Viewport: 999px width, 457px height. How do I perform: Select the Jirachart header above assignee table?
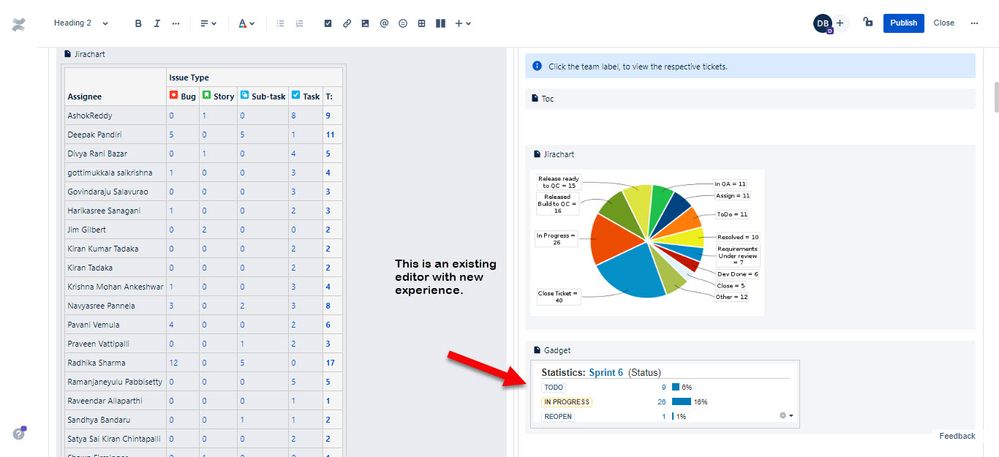[85, 54]
